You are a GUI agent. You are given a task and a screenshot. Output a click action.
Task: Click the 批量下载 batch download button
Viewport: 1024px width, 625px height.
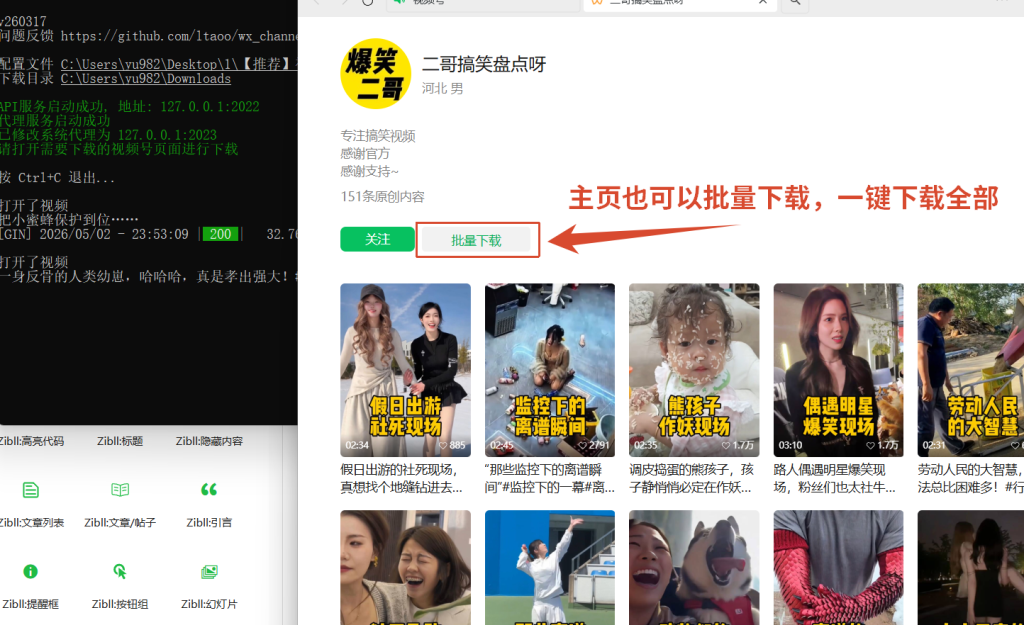[x=476, y=240]
